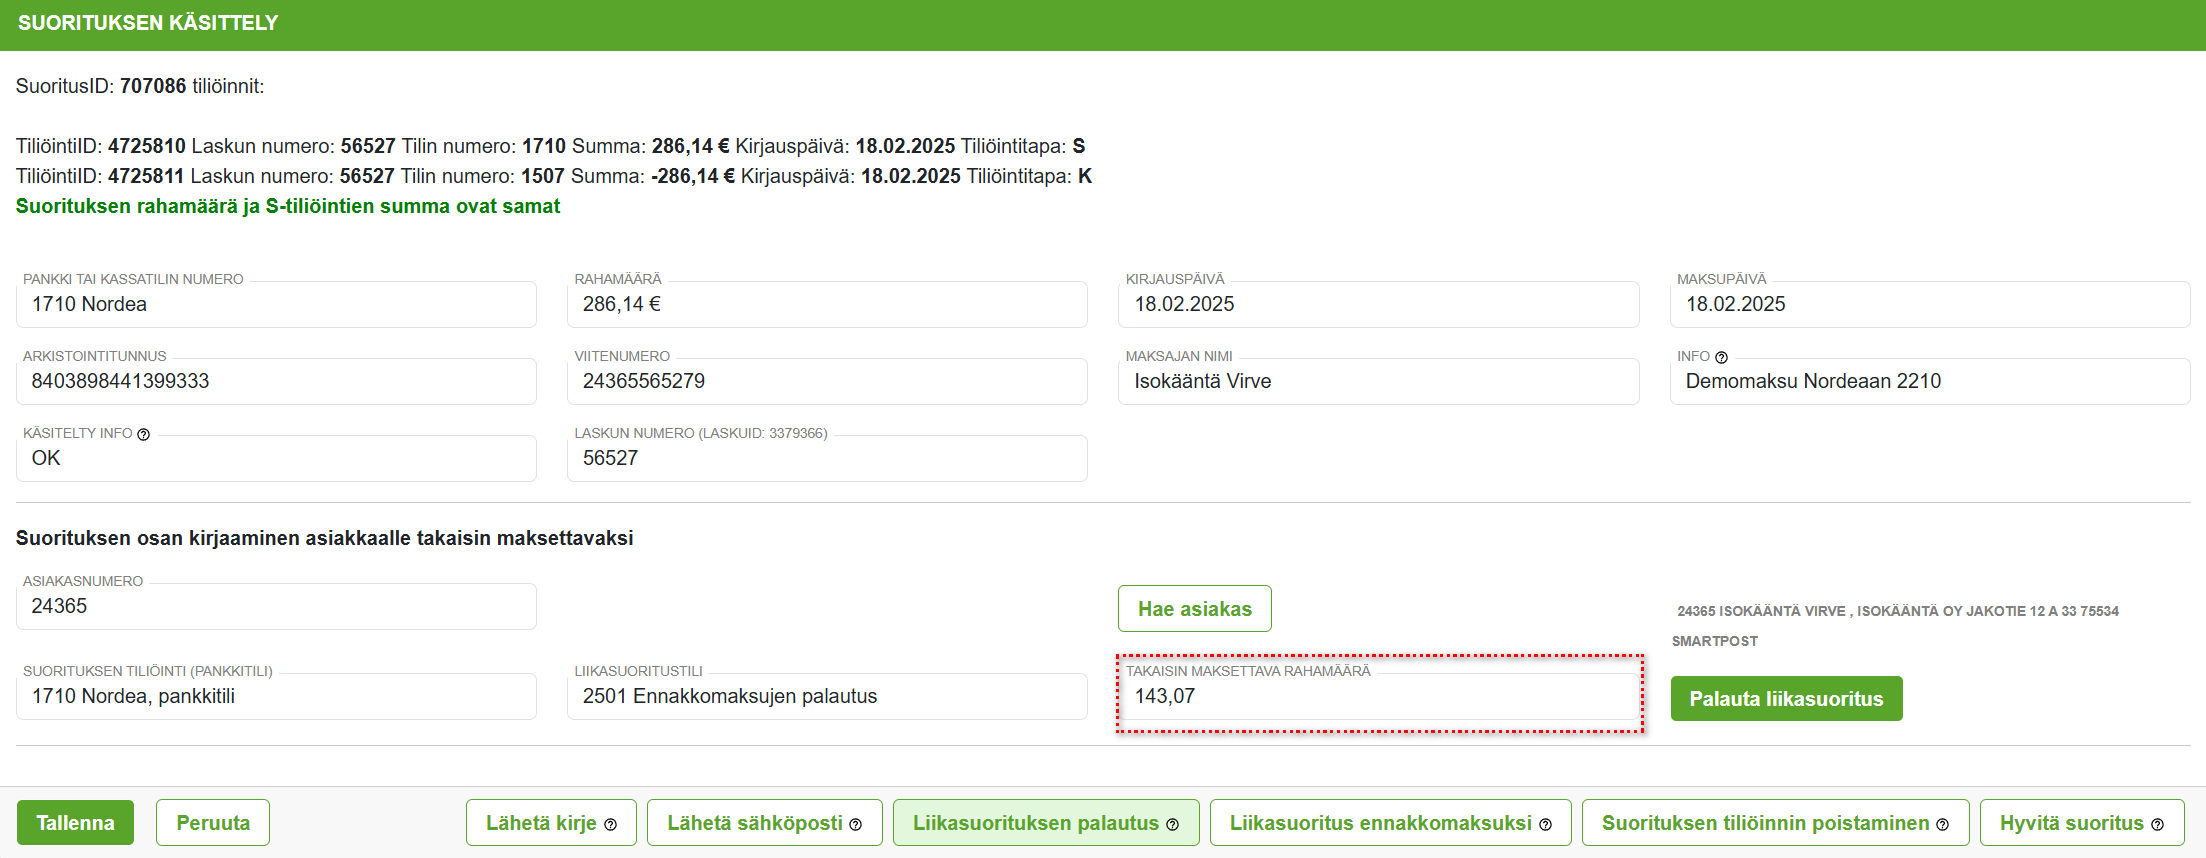This screenshot has height=858, width=2206.
Task: Open Liikasuorituksen palautus action
Action: point(1046,823)
